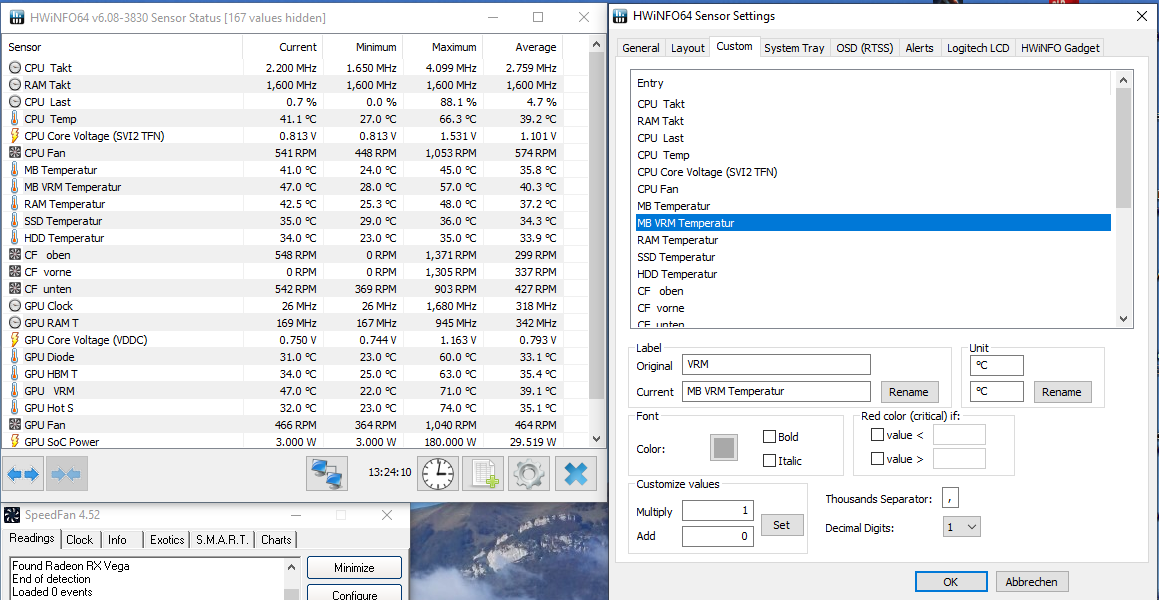Open the font Color swatch
The width and height of the screenshot is (1159, 600).
[x=724, y=448]
